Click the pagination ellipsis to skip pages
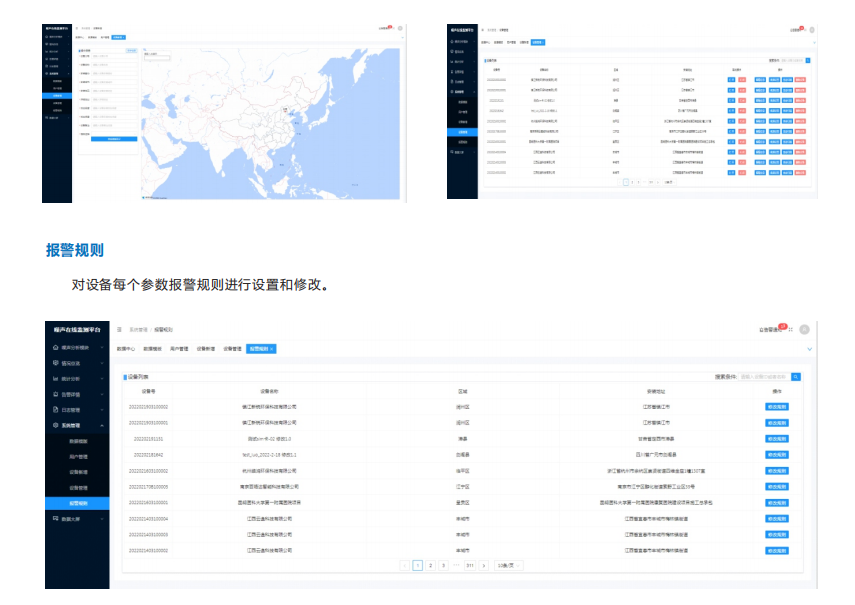 (456, 565)
